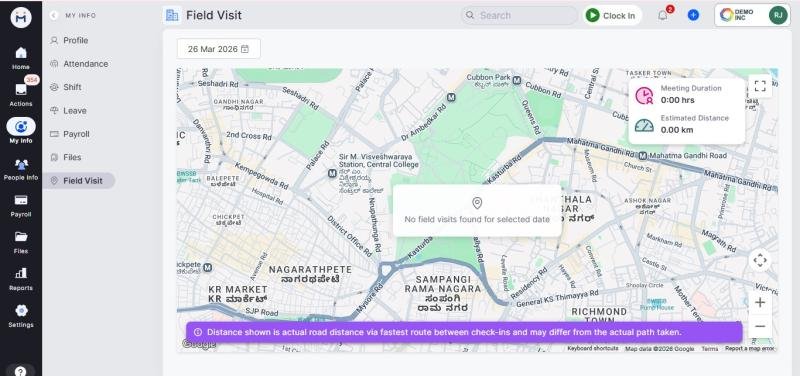Click the blue plus quick-add icon

coord(693,15)
